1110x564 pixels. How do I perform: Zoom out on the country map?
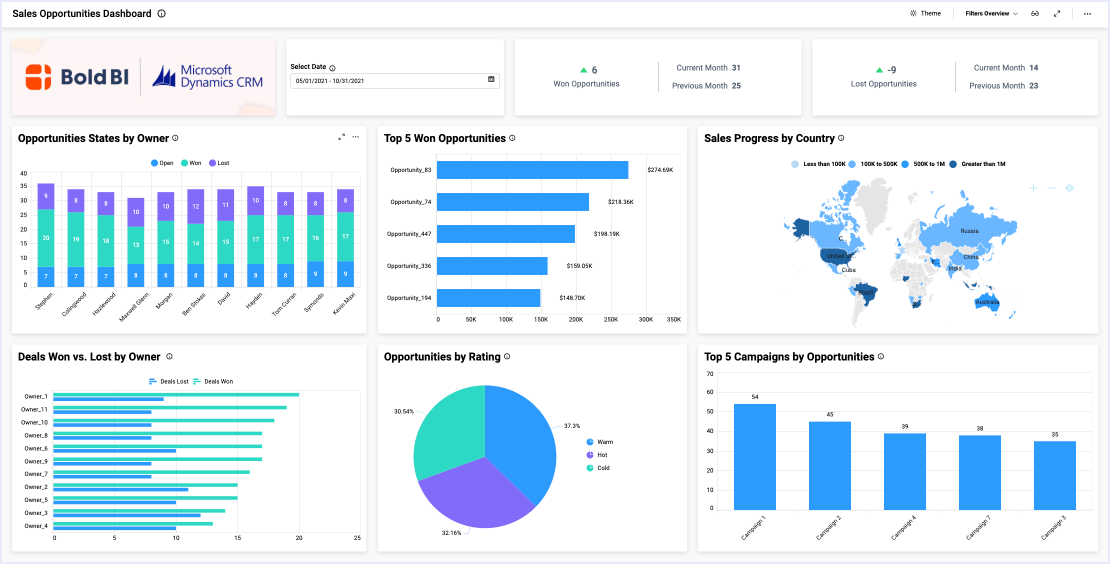coord(1051,188)
